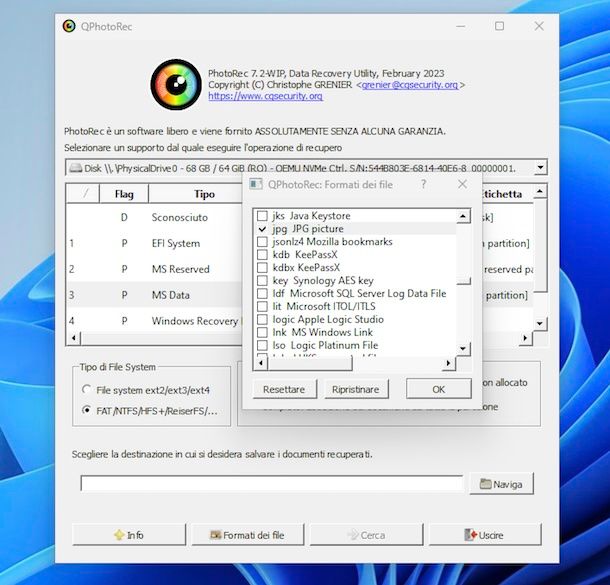This screenshot has width=610, height=585.
Task: Open the disk selection dropdown
Action: point(540,168)
